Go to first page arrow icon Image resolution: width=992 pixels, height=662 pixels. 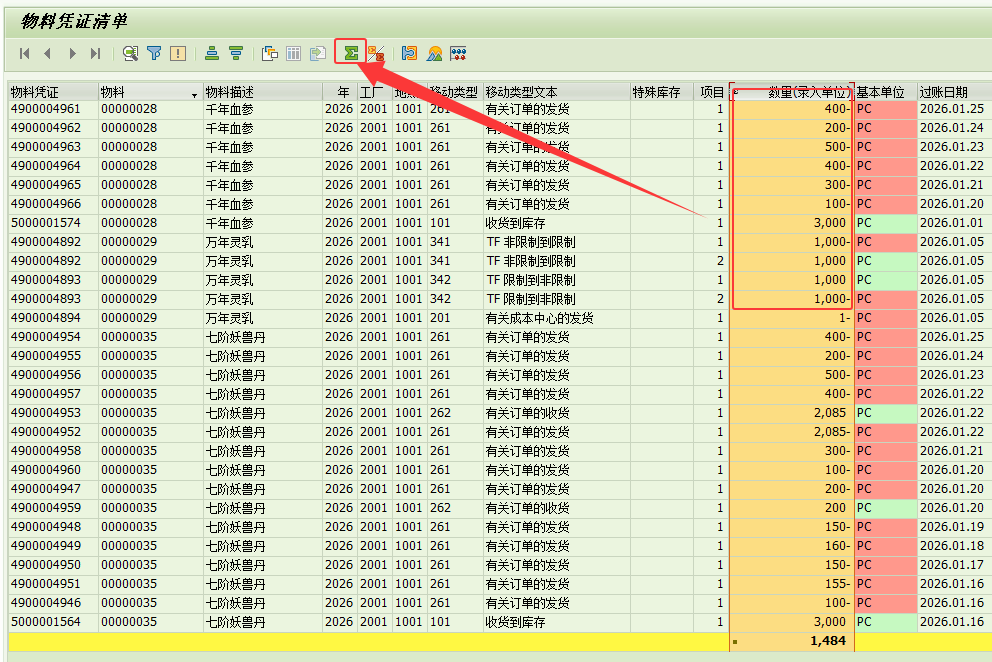click(24, 53)
